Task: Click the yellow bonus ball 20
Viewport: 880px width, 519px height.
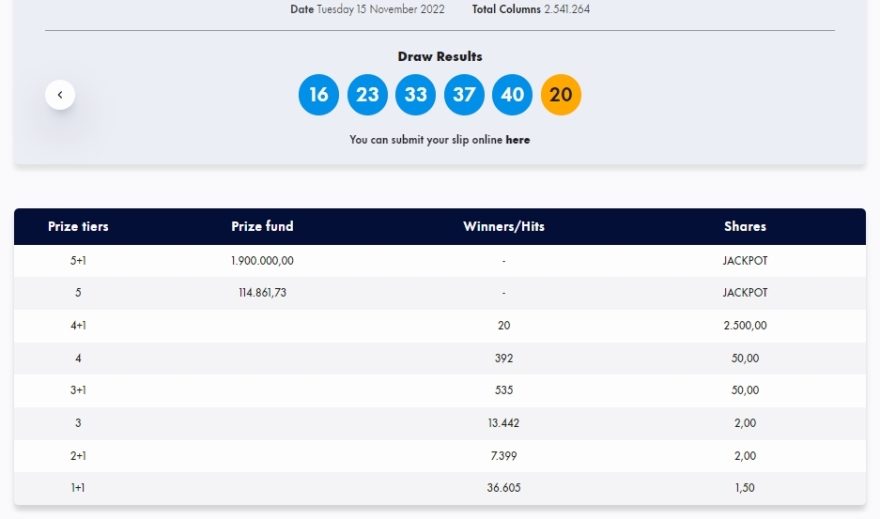Action: (x=561, y=95)
